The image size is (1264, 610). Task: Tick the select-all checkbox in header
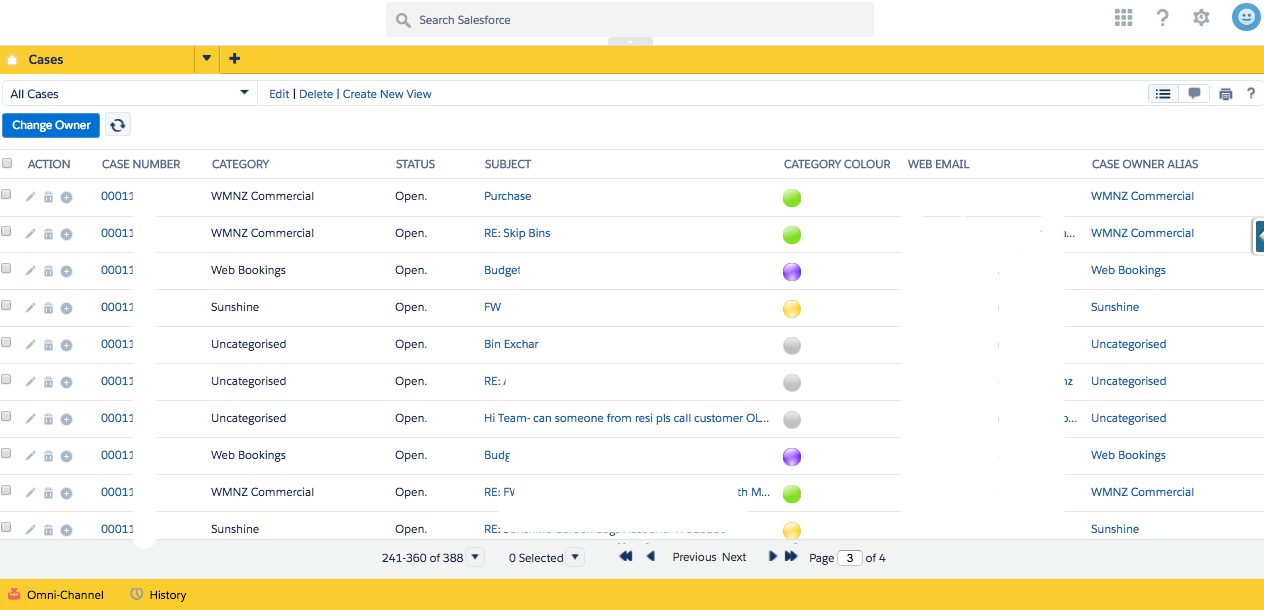(7, 163)
